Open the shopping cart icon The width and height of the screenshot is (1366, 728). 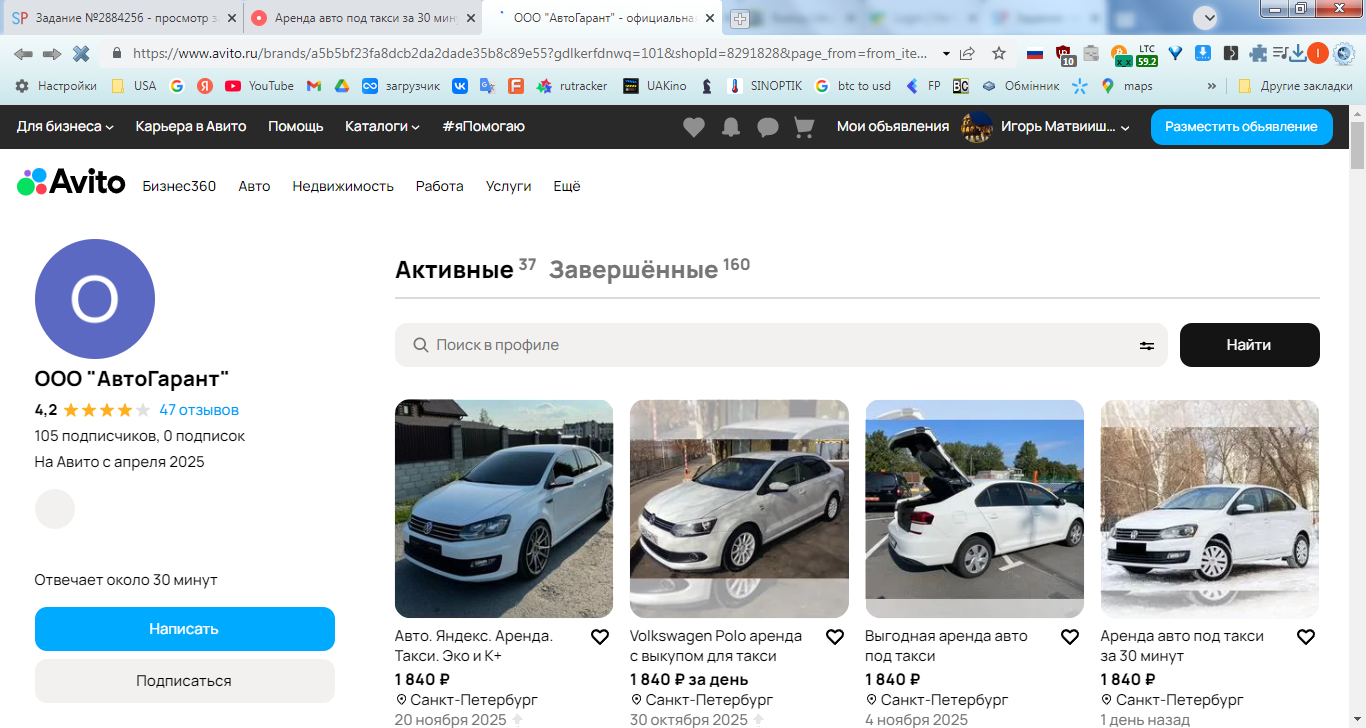click(804, 127)
